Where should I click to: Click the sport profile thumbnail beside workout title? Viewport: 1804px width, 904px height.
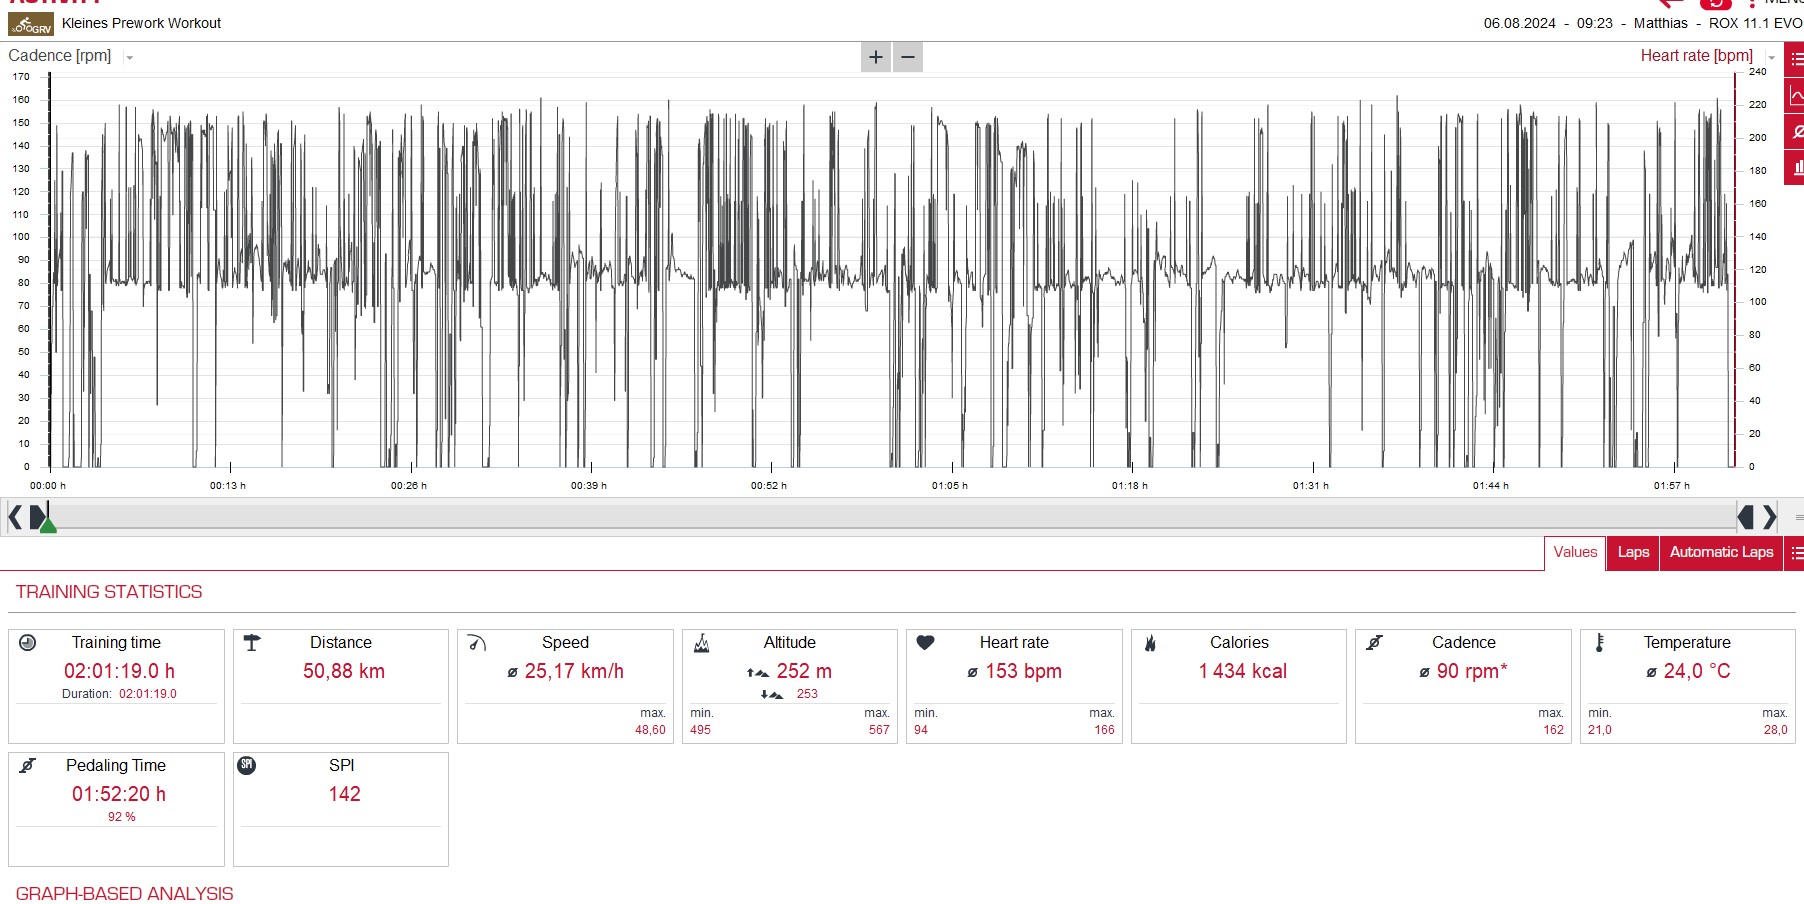(x=31, y=24)
